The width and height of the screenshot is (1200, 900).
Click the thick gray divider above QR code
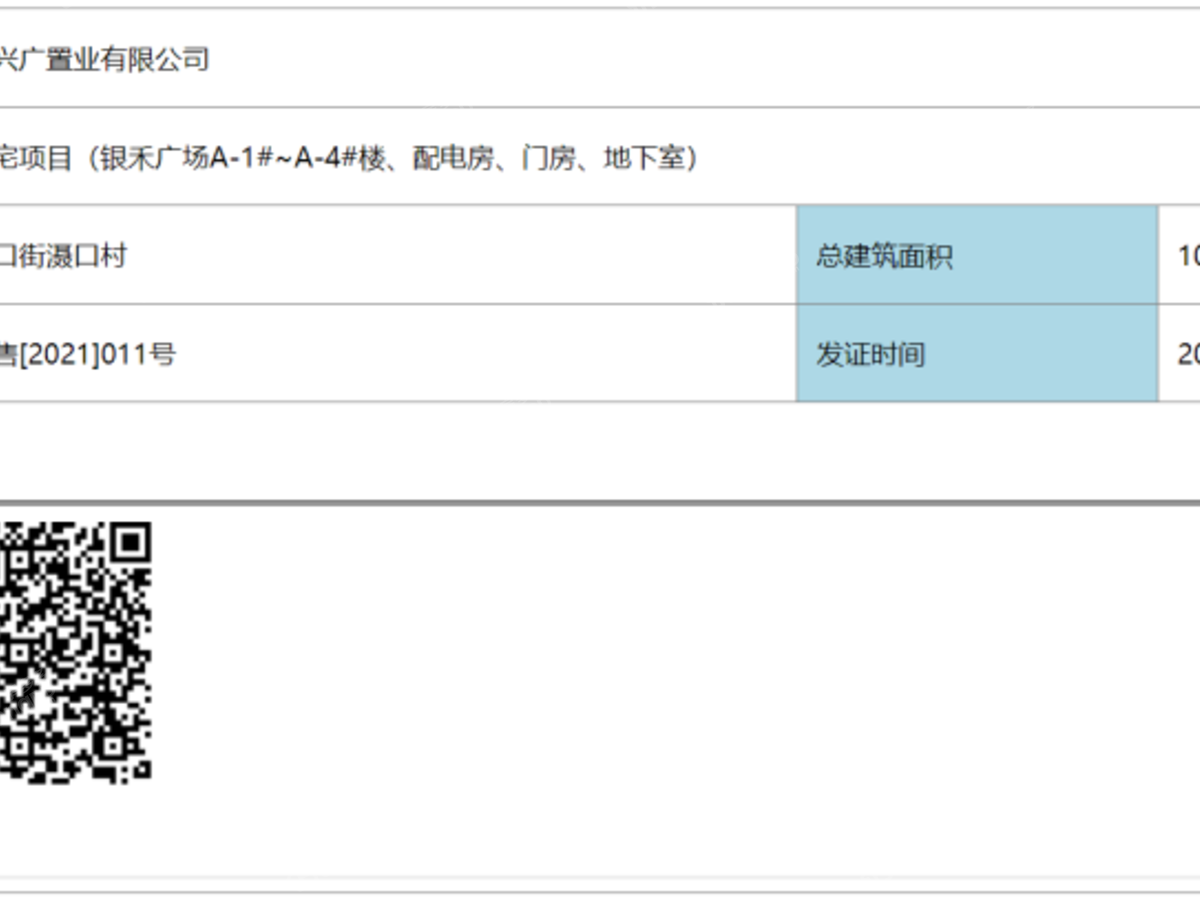pos(600,502)
